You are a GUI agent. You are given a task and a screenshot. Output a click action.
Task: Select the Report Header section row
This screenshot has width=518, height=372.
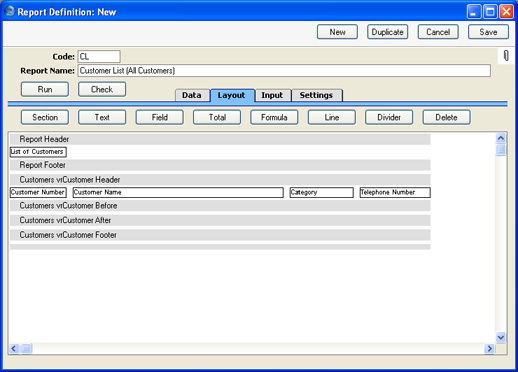tap(220, 139)
